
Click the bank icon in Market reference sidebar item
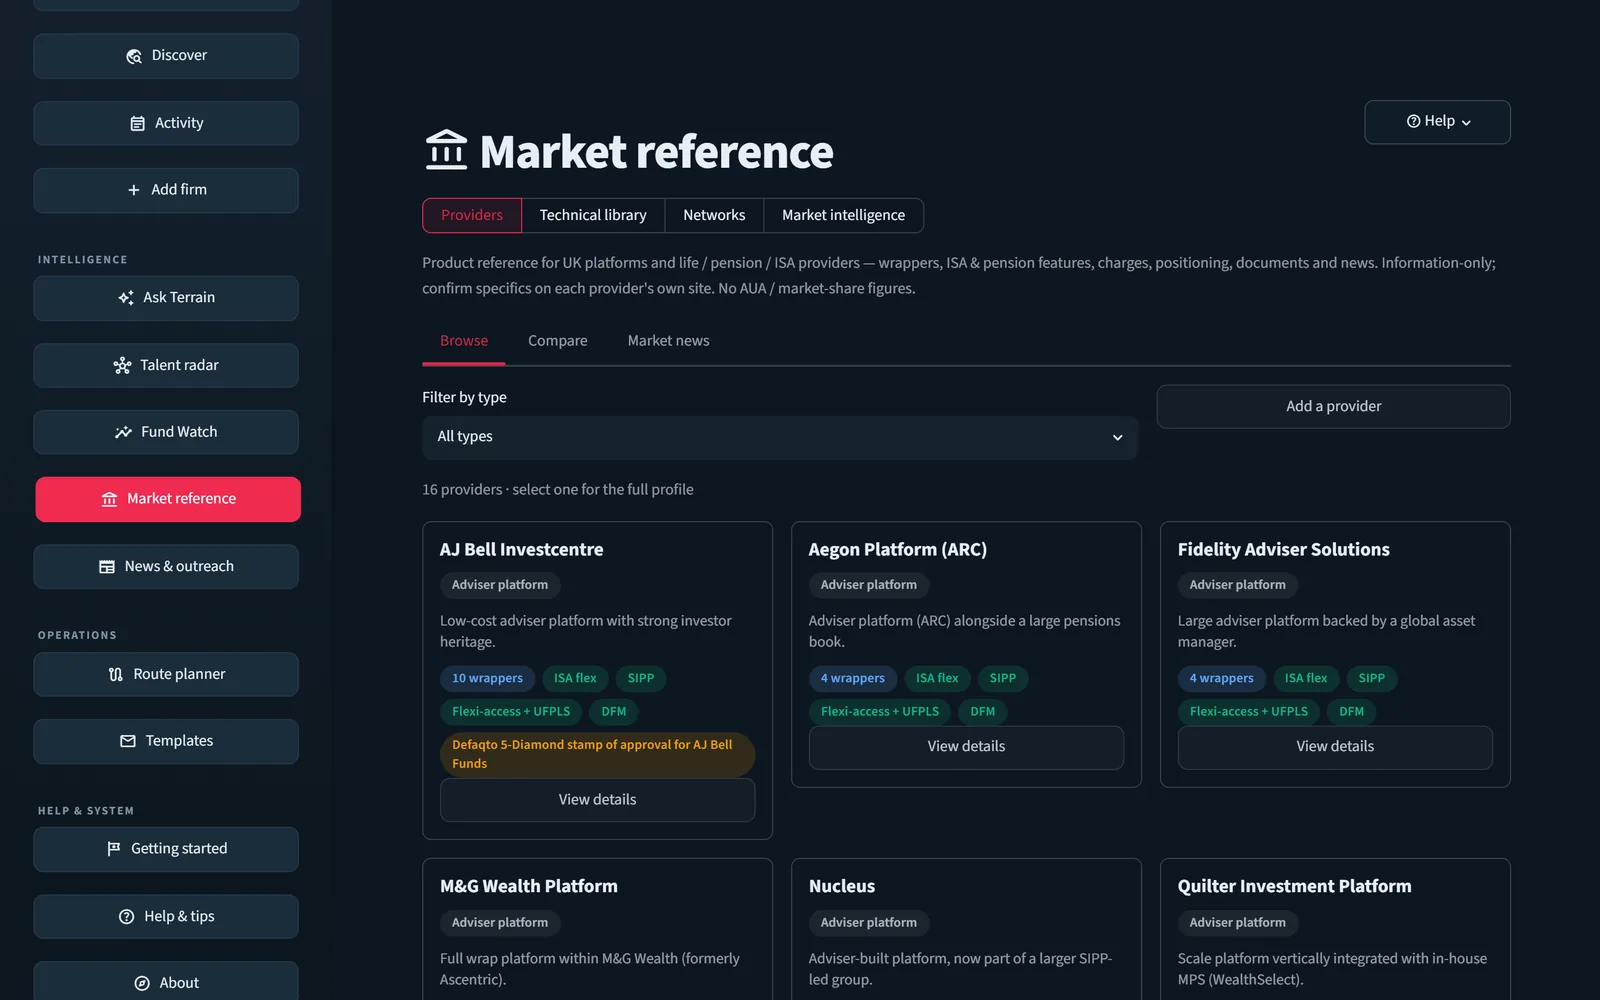pos(109,499)
